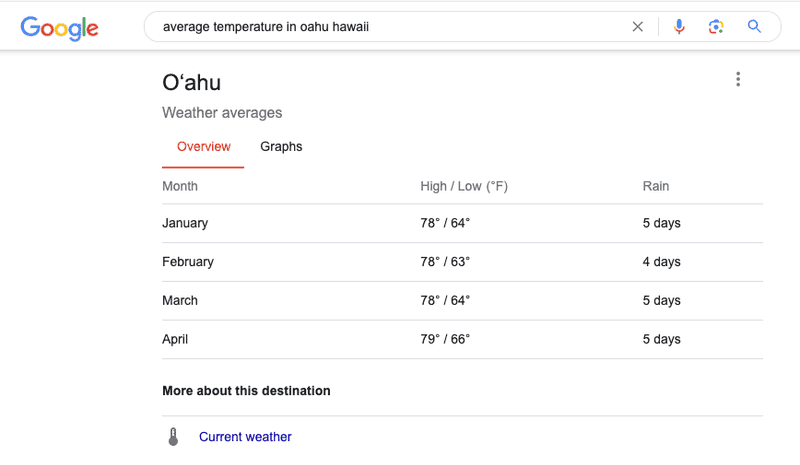Select the January row
This screenshot has width=800, height=465.
[462, 223]
